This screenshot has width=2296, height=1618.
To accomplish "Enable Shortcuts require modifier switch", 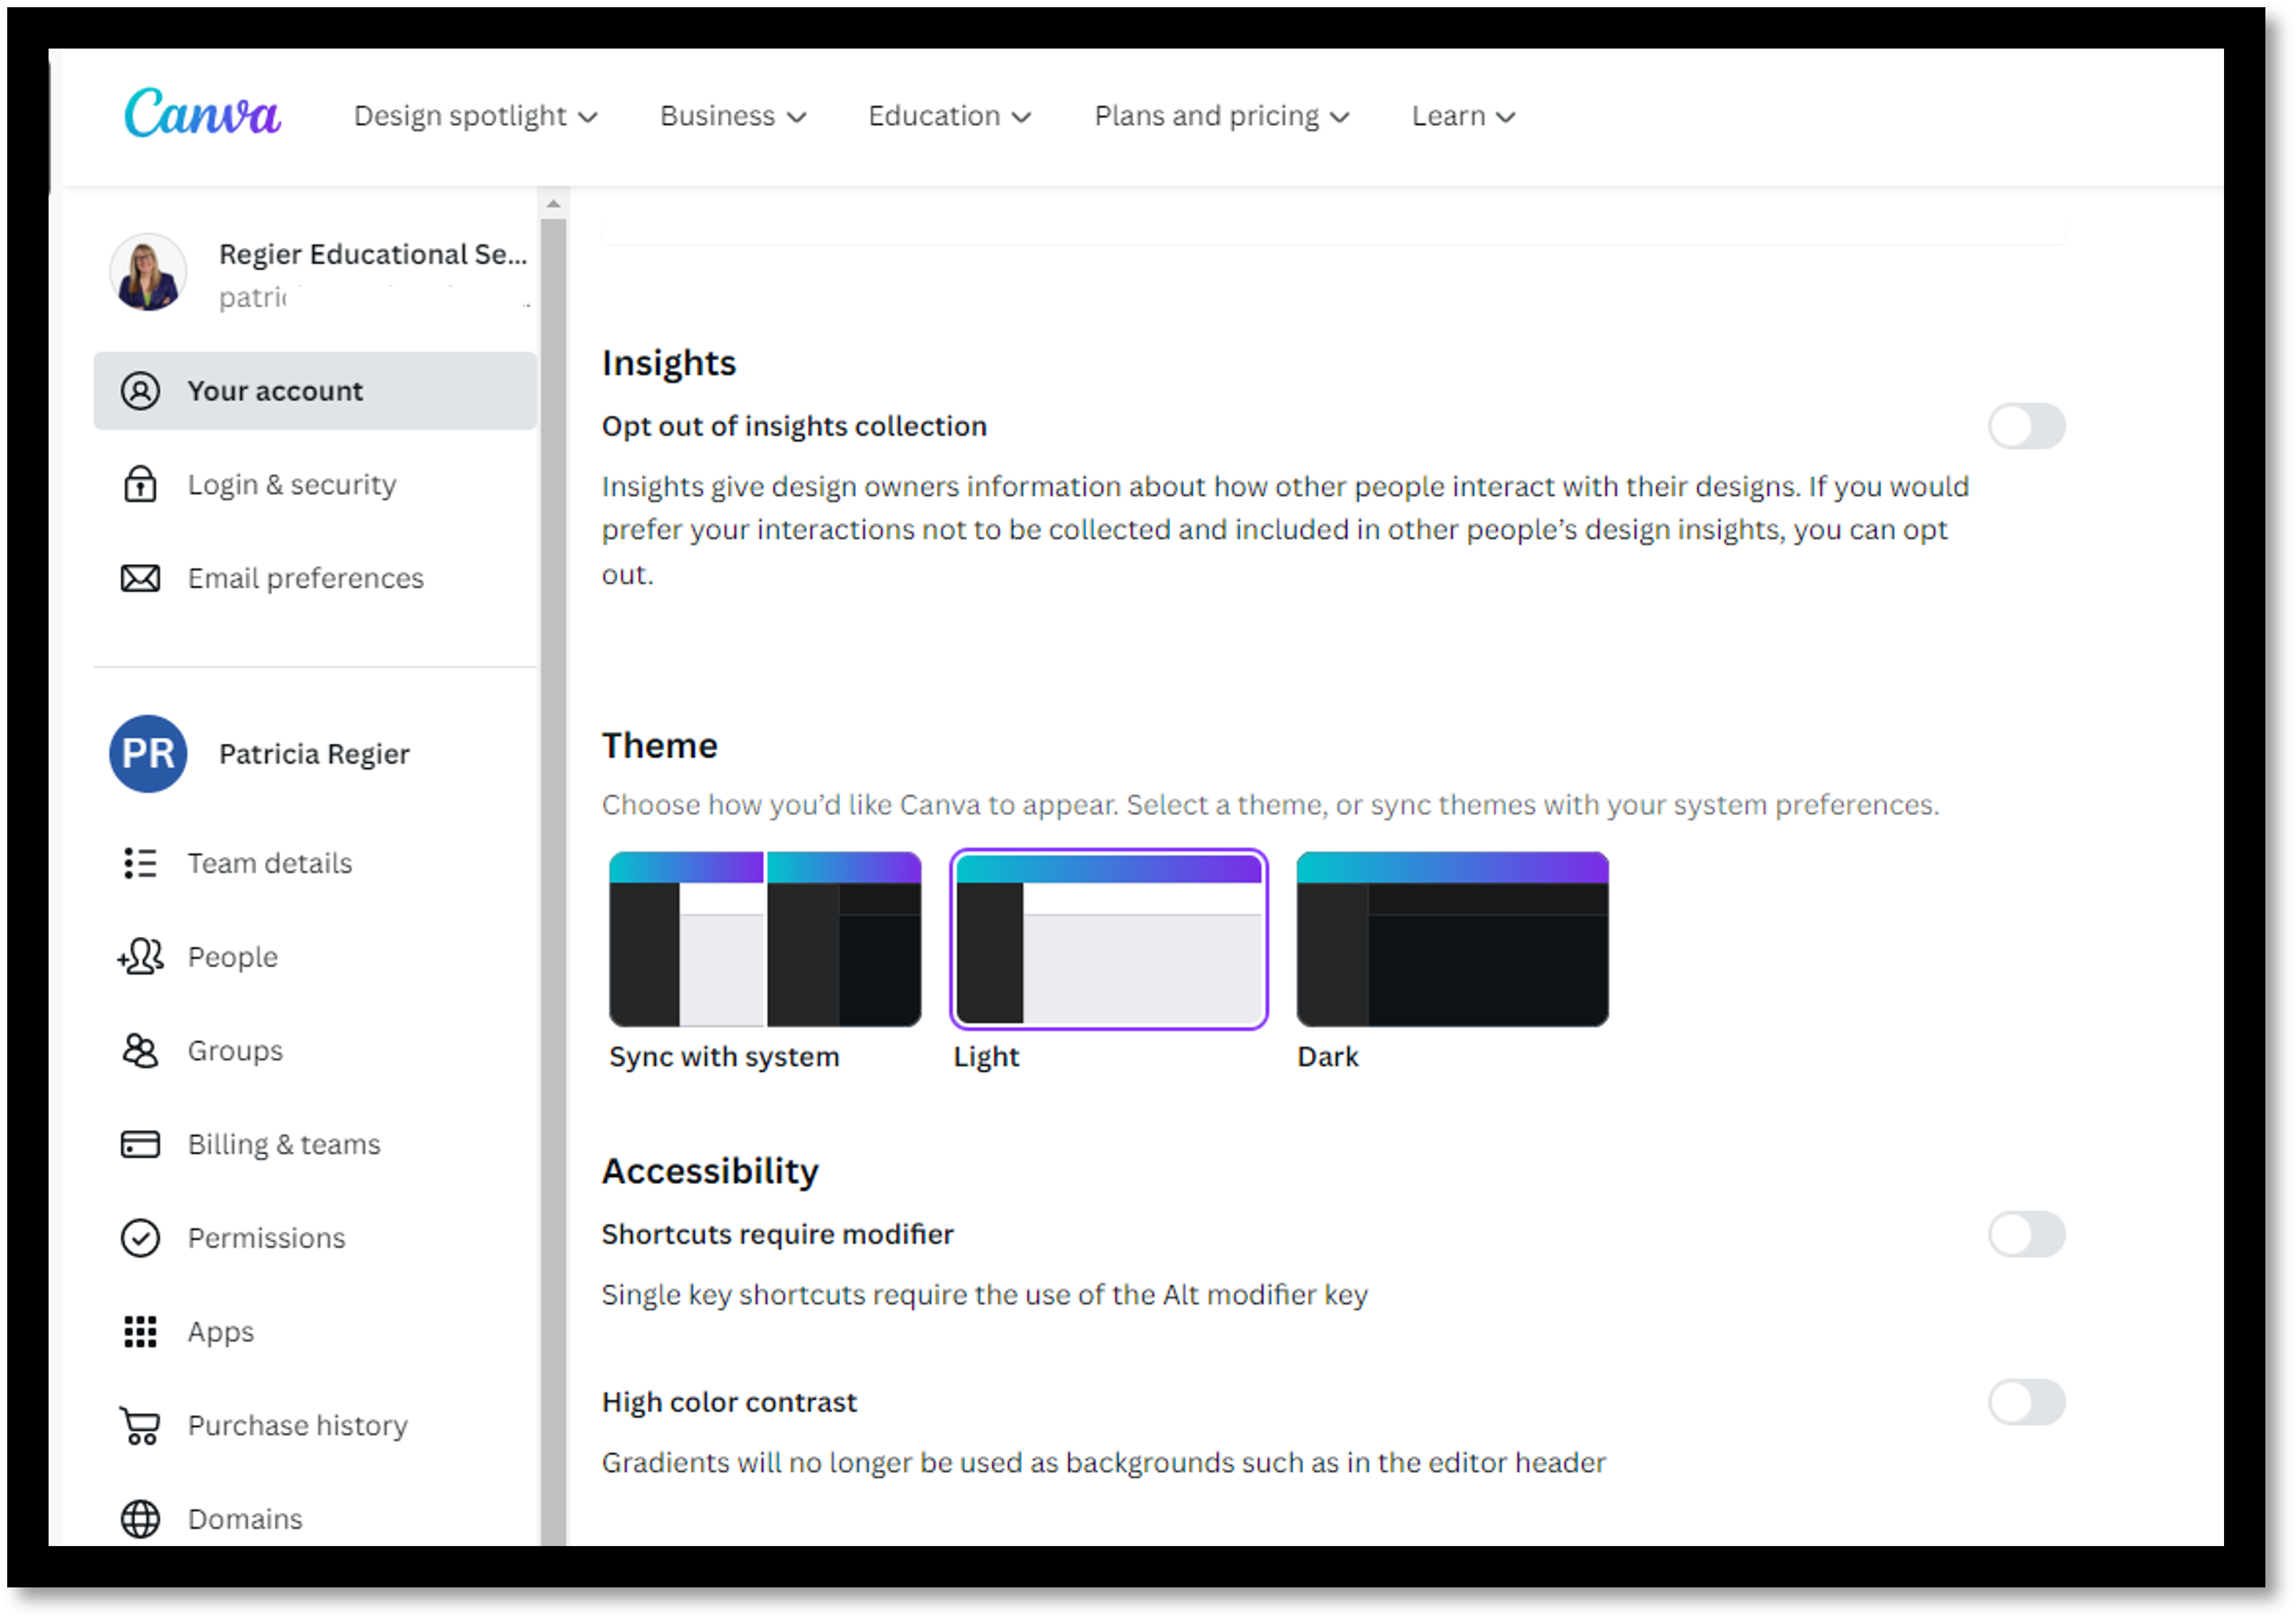I will 2027,1235.
